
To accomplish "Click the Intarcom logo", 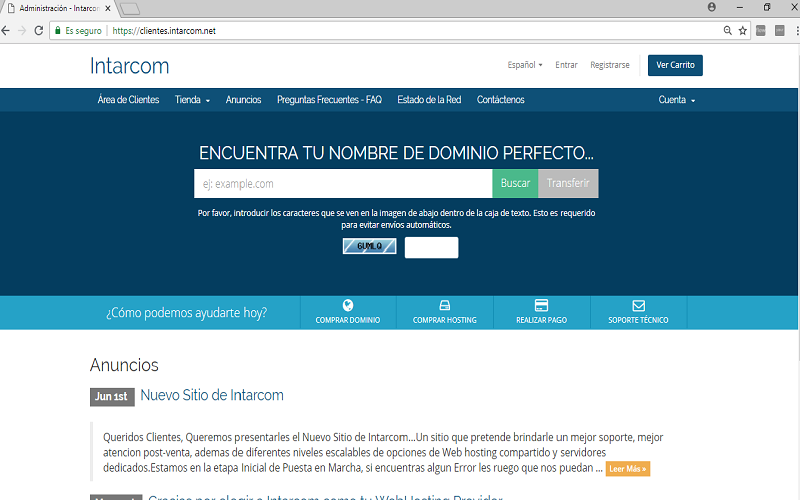I will pyautogui.click(x=130, y=66).
